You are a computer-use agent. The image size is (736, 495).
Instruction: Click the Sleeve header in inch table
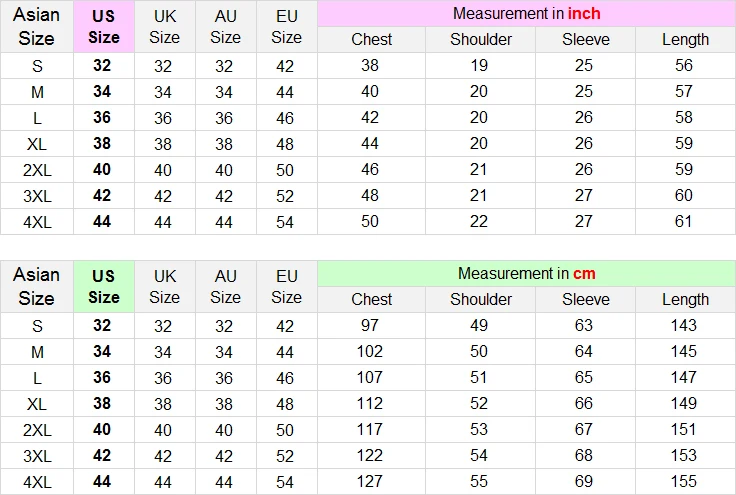click(x=585, y=39)
